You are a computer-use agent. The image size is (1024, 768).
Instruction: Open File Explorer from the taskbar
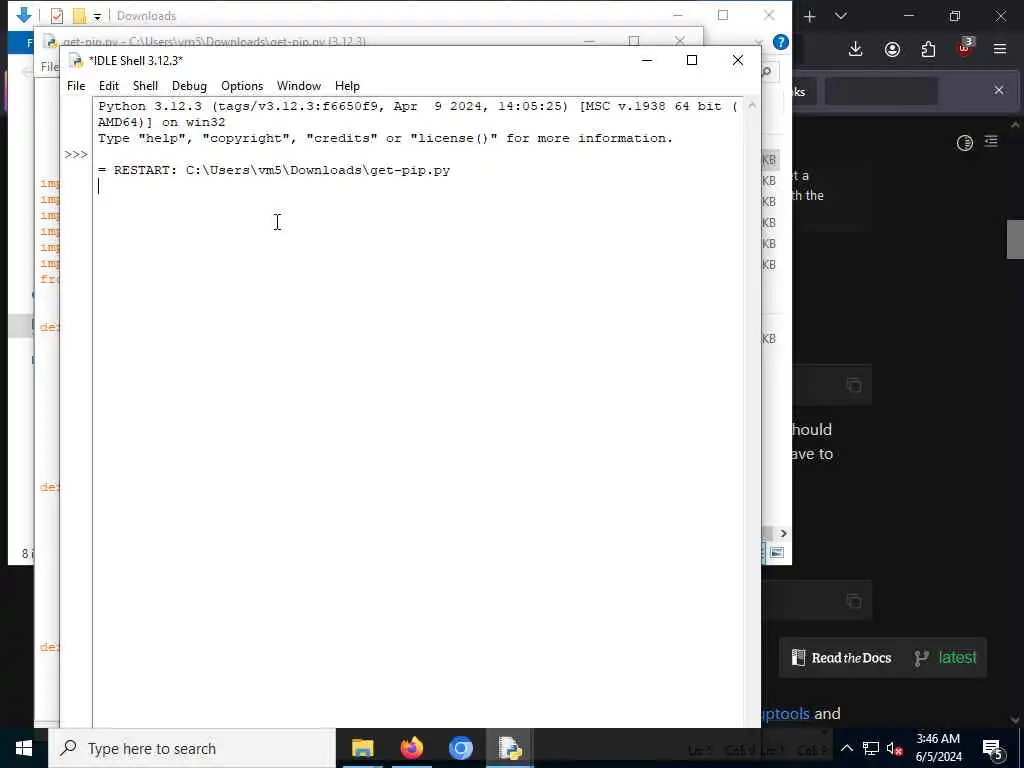pyautogui.click(x=362, y=748)
